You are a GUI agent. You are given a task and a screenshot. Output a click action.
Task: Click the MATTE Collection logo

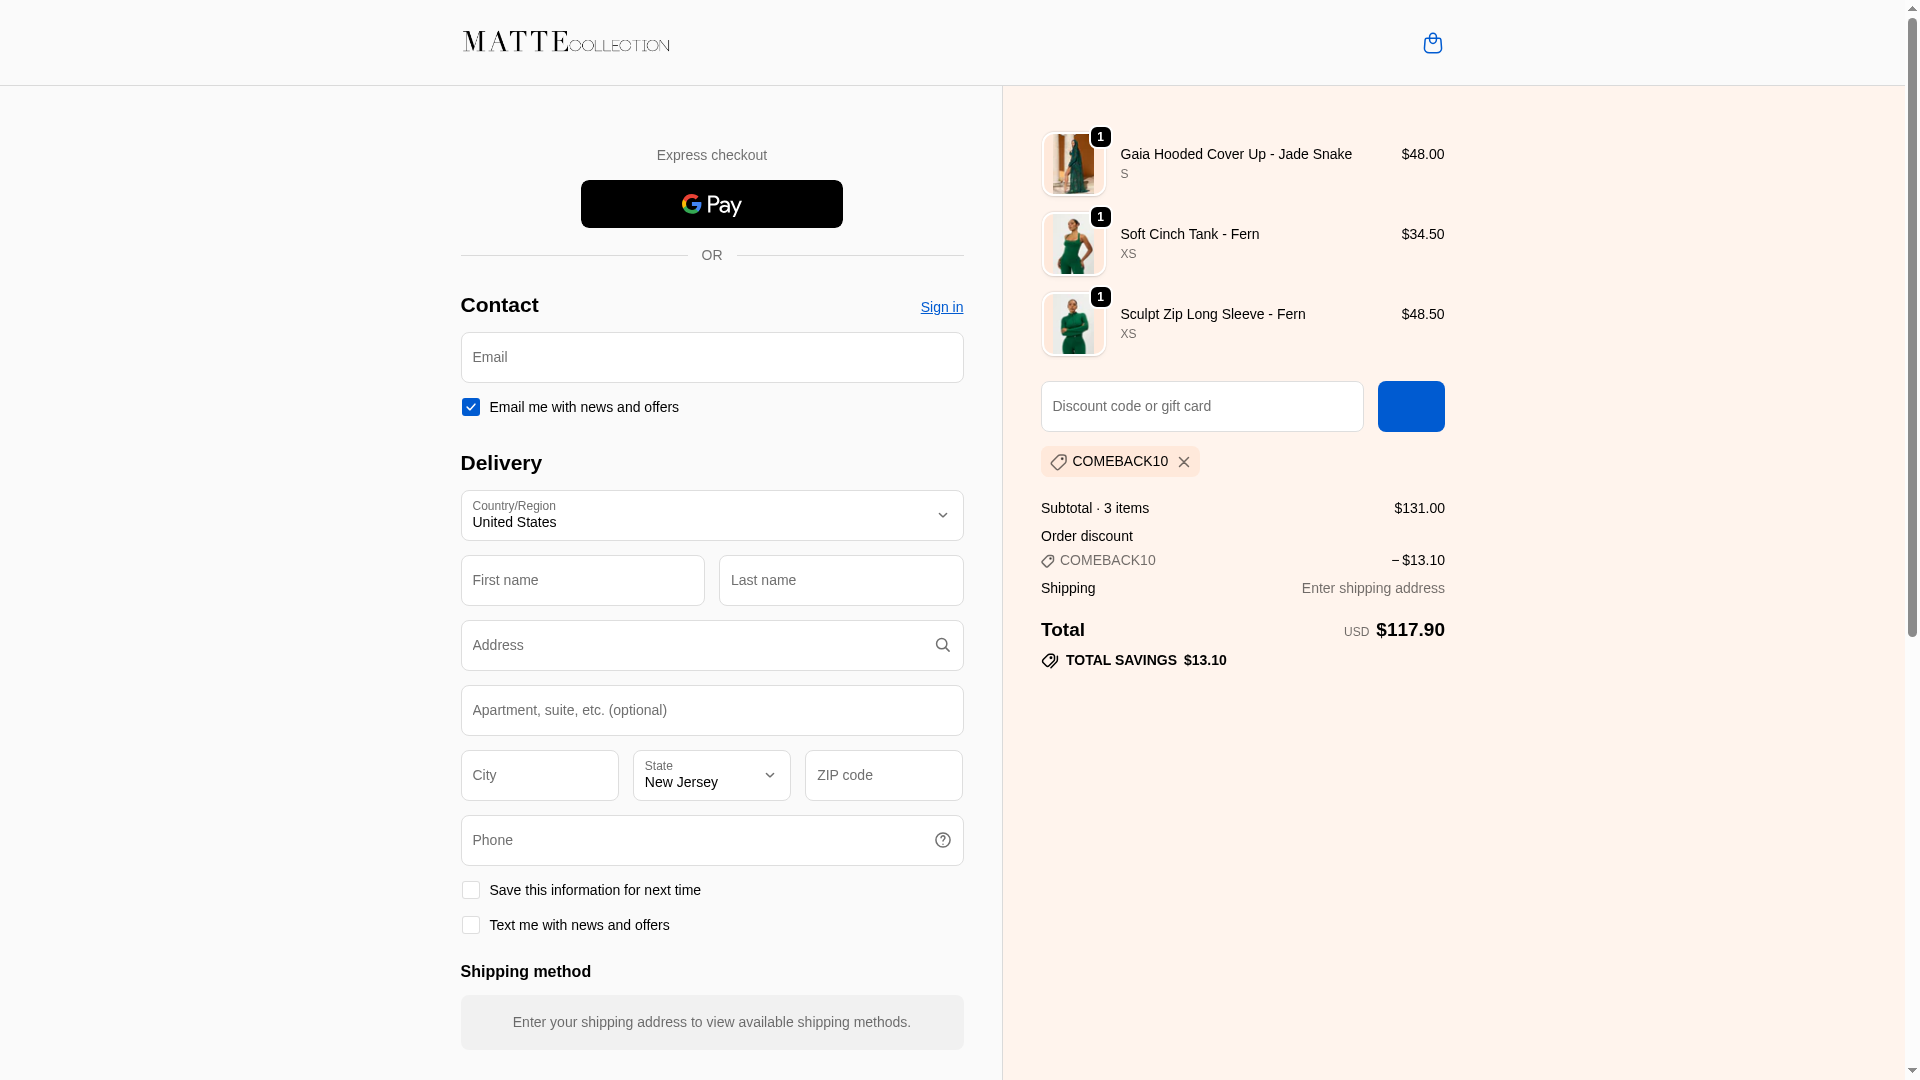[566, 42]
